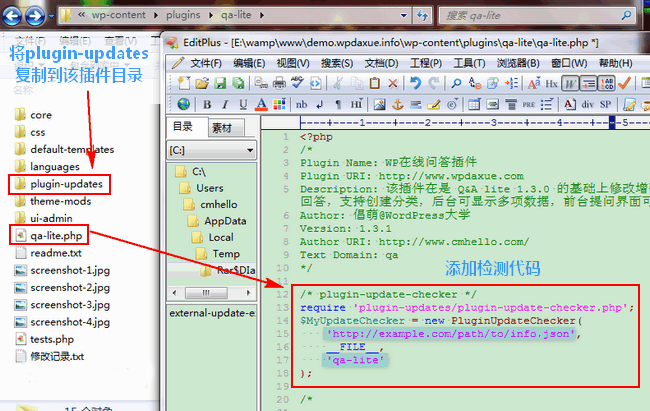Toggle the red checkmark spell-check button
Viewport: 650px width, 411px height.
click(623, 83)
